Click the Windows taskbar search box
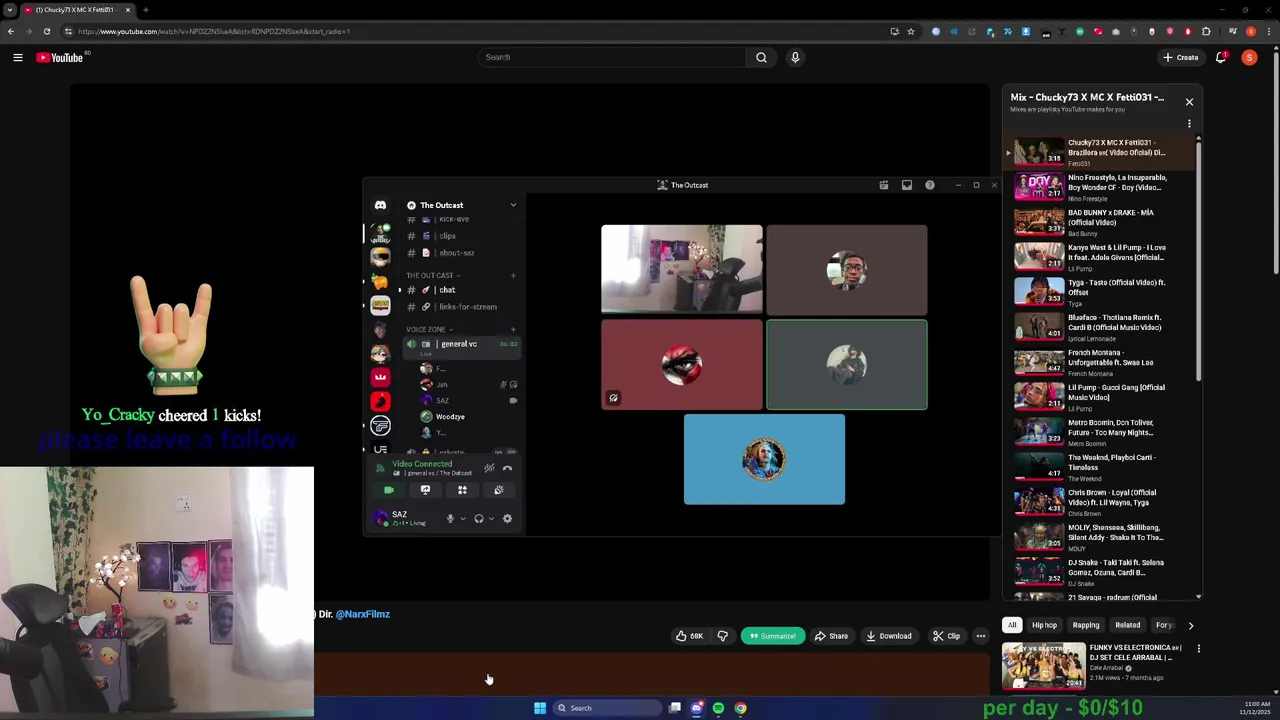Image resolution: width=1280 pixels, height=720 pixels. [x=607, y=708]
